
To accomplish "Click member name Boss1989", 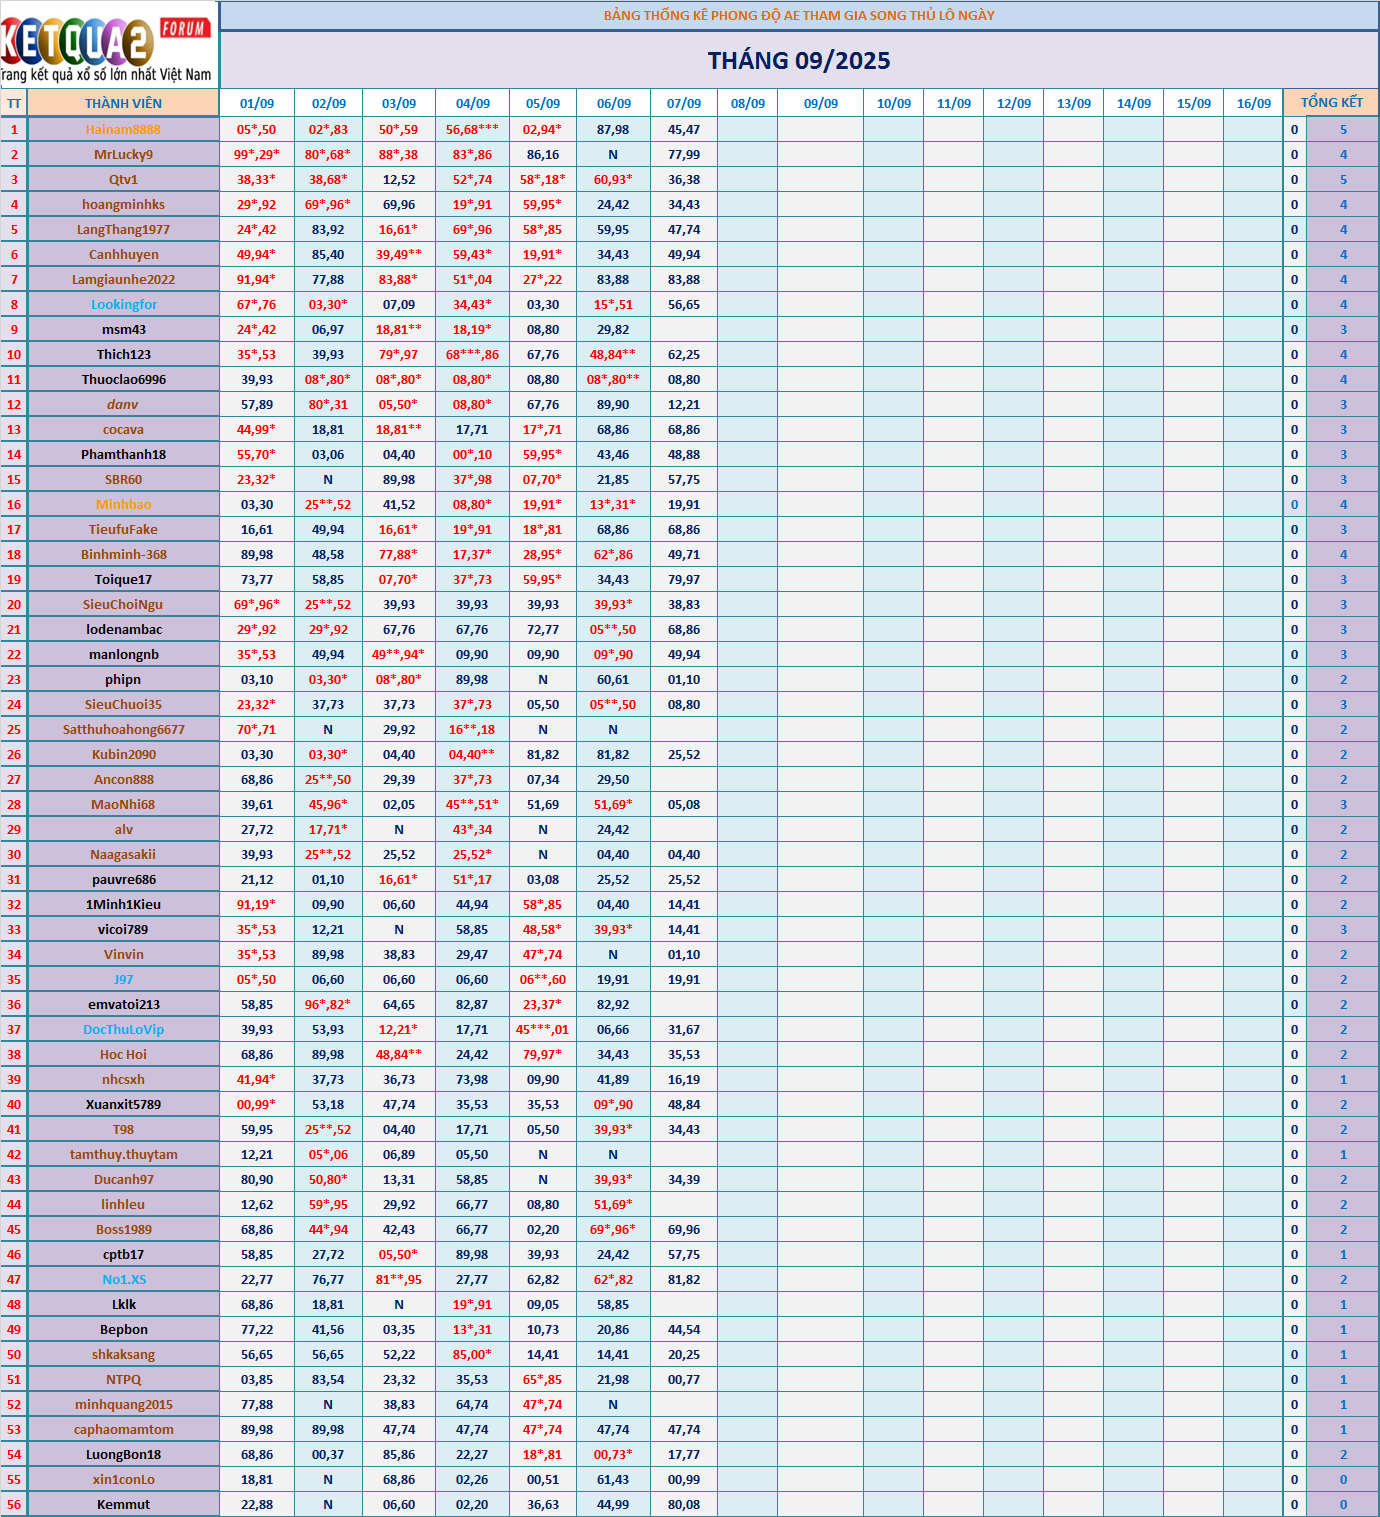I will [123, 1229].
